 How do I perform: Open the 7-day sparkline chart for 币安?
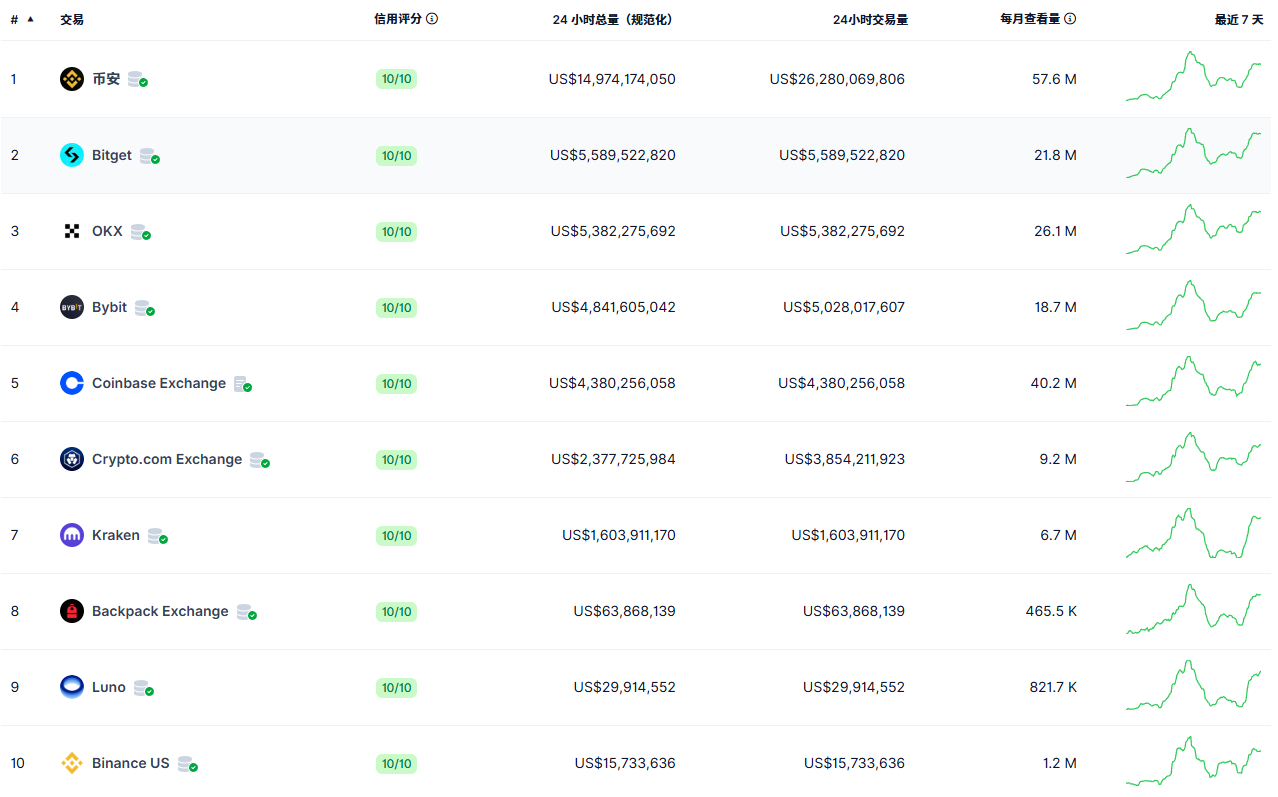pos(1194,77)
